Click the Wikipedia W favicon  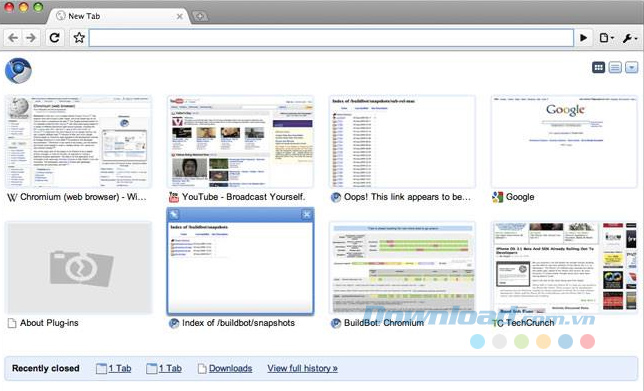click(12, 198)
